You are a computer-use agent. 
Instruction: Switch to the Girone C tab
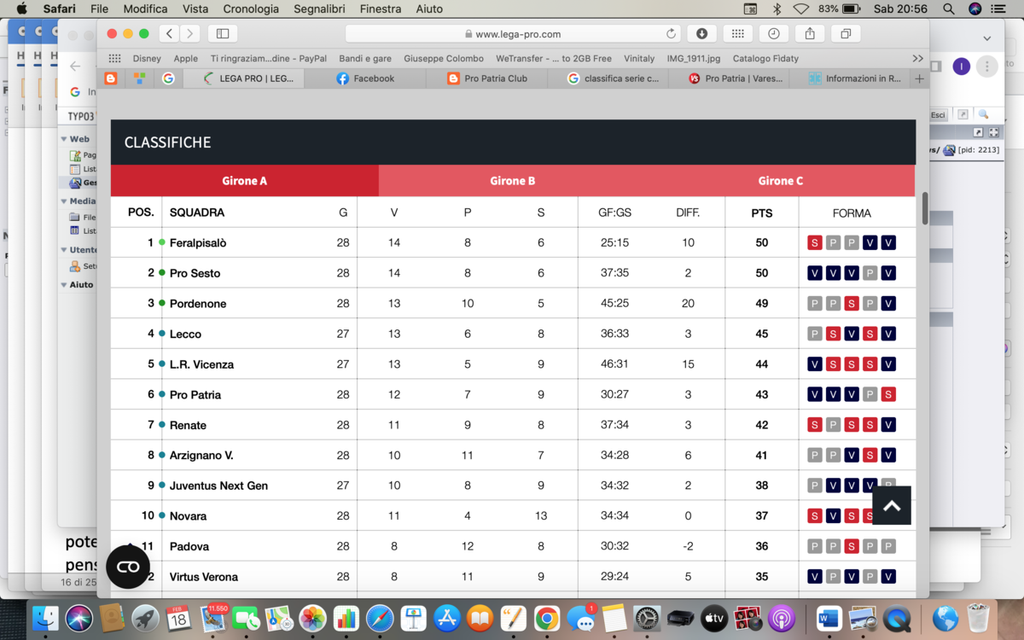[780, 181]
